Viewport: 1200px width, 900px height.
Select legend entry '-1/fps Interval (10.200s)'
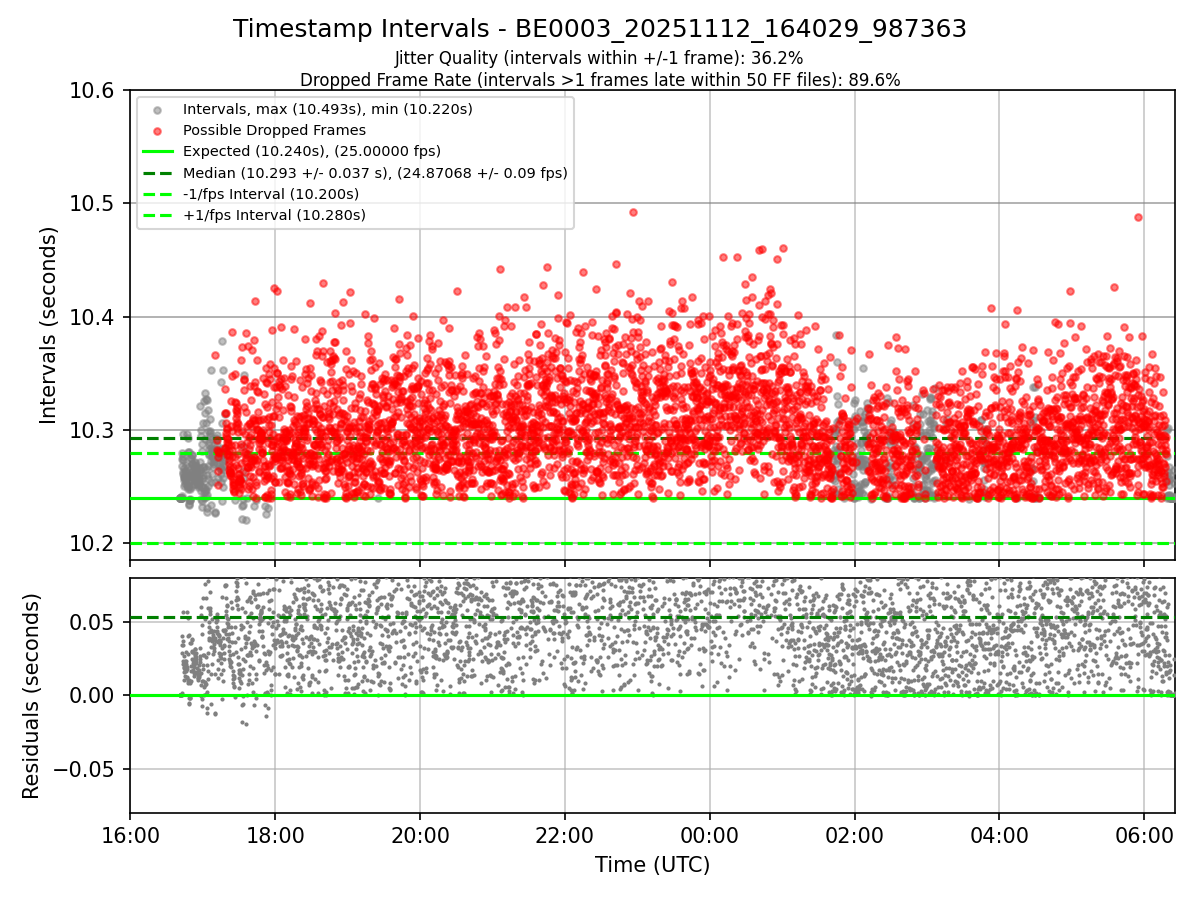point(271,194)
